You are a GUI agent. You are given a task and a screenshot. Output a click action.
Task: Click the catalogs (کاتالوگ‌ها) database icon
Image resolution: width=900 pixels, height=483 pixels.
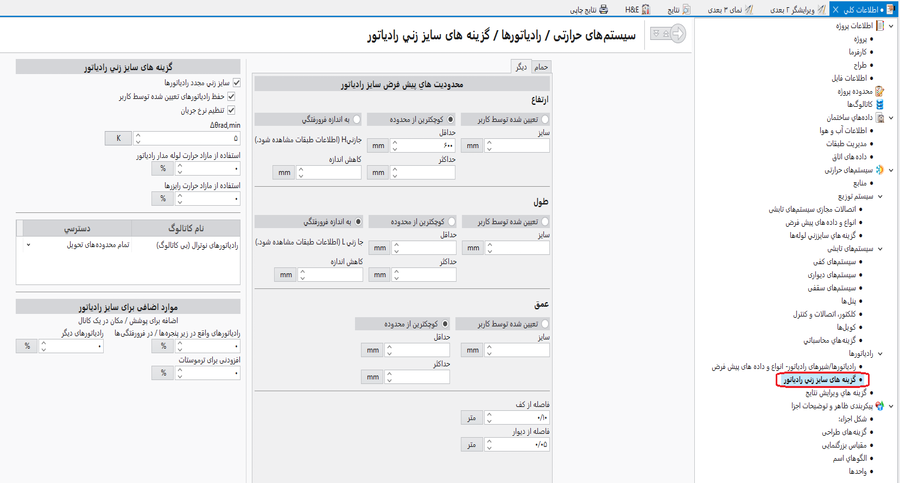880,104
